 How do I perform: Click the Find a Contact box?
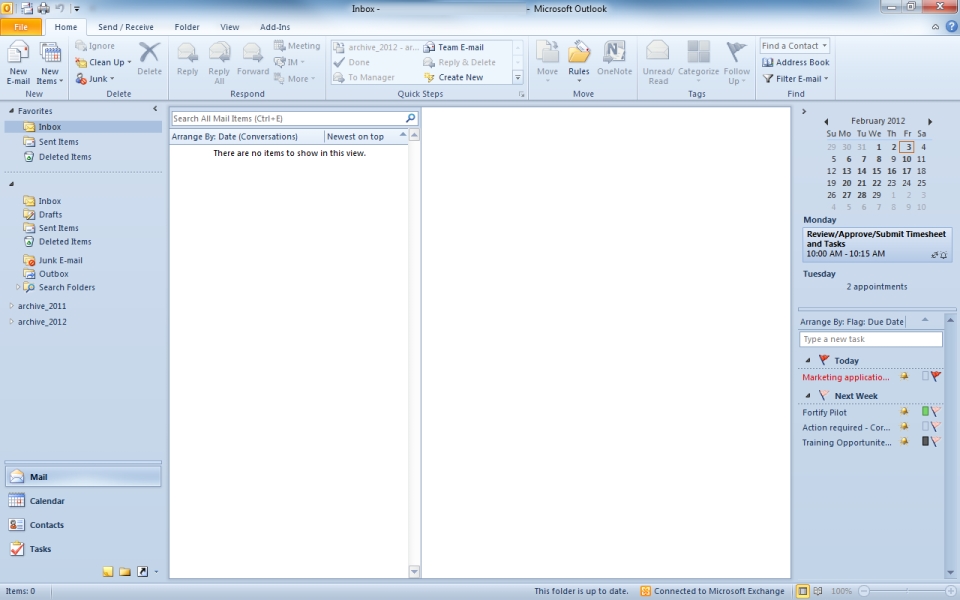[x=795, y=46]
